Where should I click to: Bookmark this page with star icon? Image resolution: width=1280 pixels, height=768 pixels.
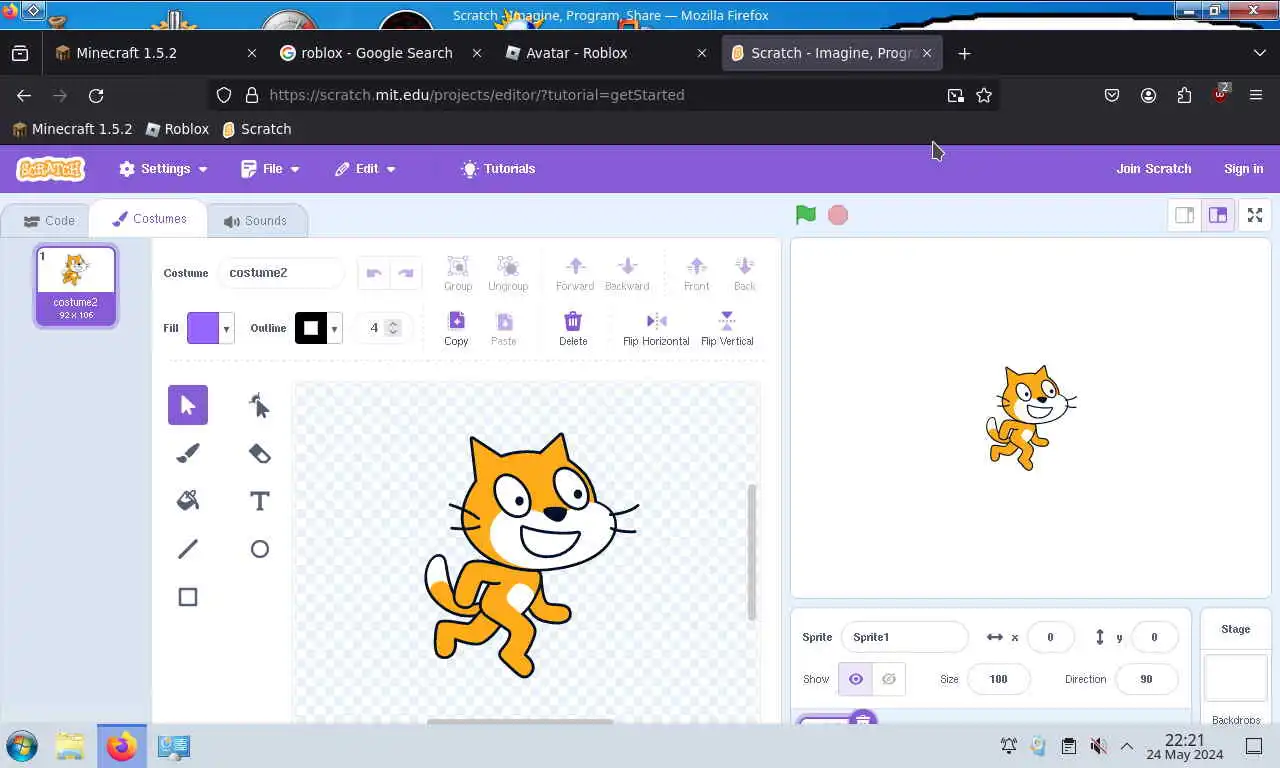(x=984, y=95)
